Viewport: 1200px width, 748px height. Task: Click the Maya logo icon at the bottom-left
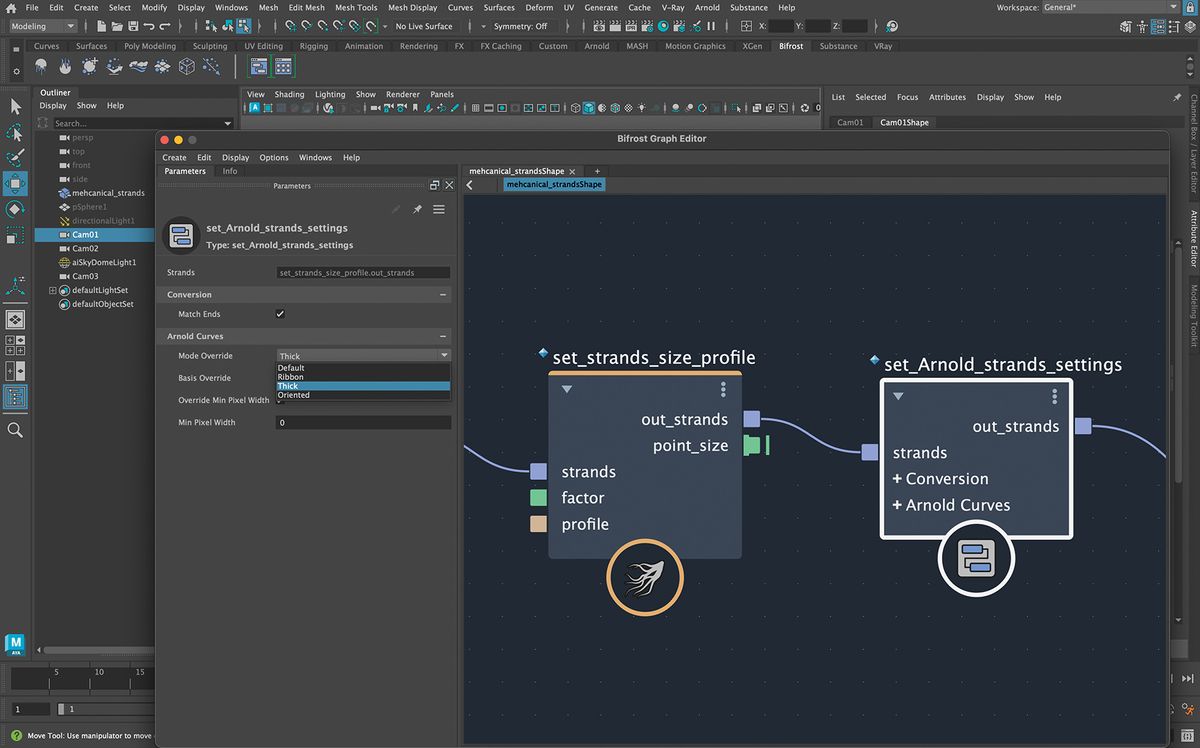click(x=14, y=645)
